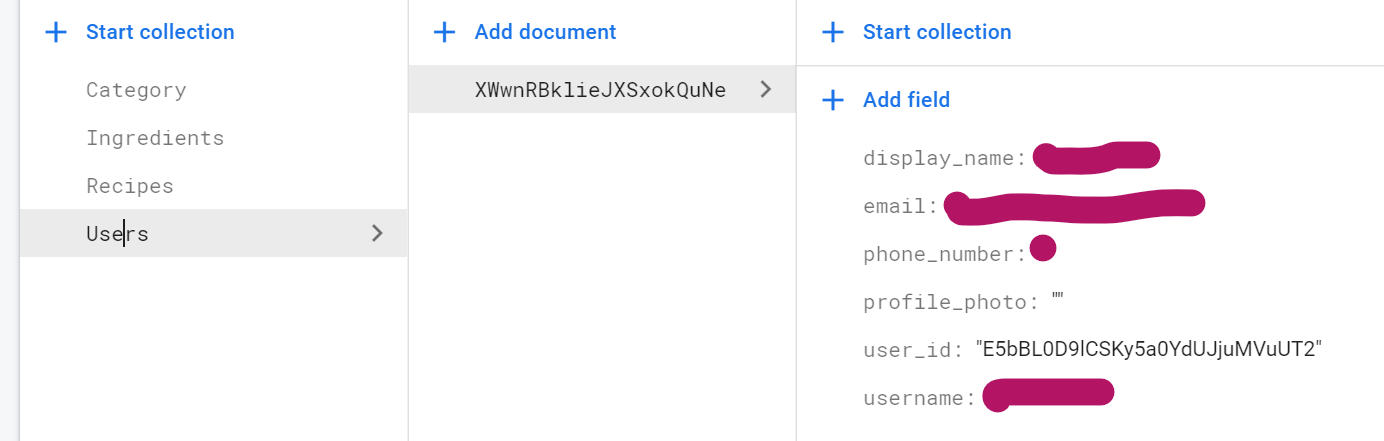Click the user_id value string

click(x=1152, y=350)
